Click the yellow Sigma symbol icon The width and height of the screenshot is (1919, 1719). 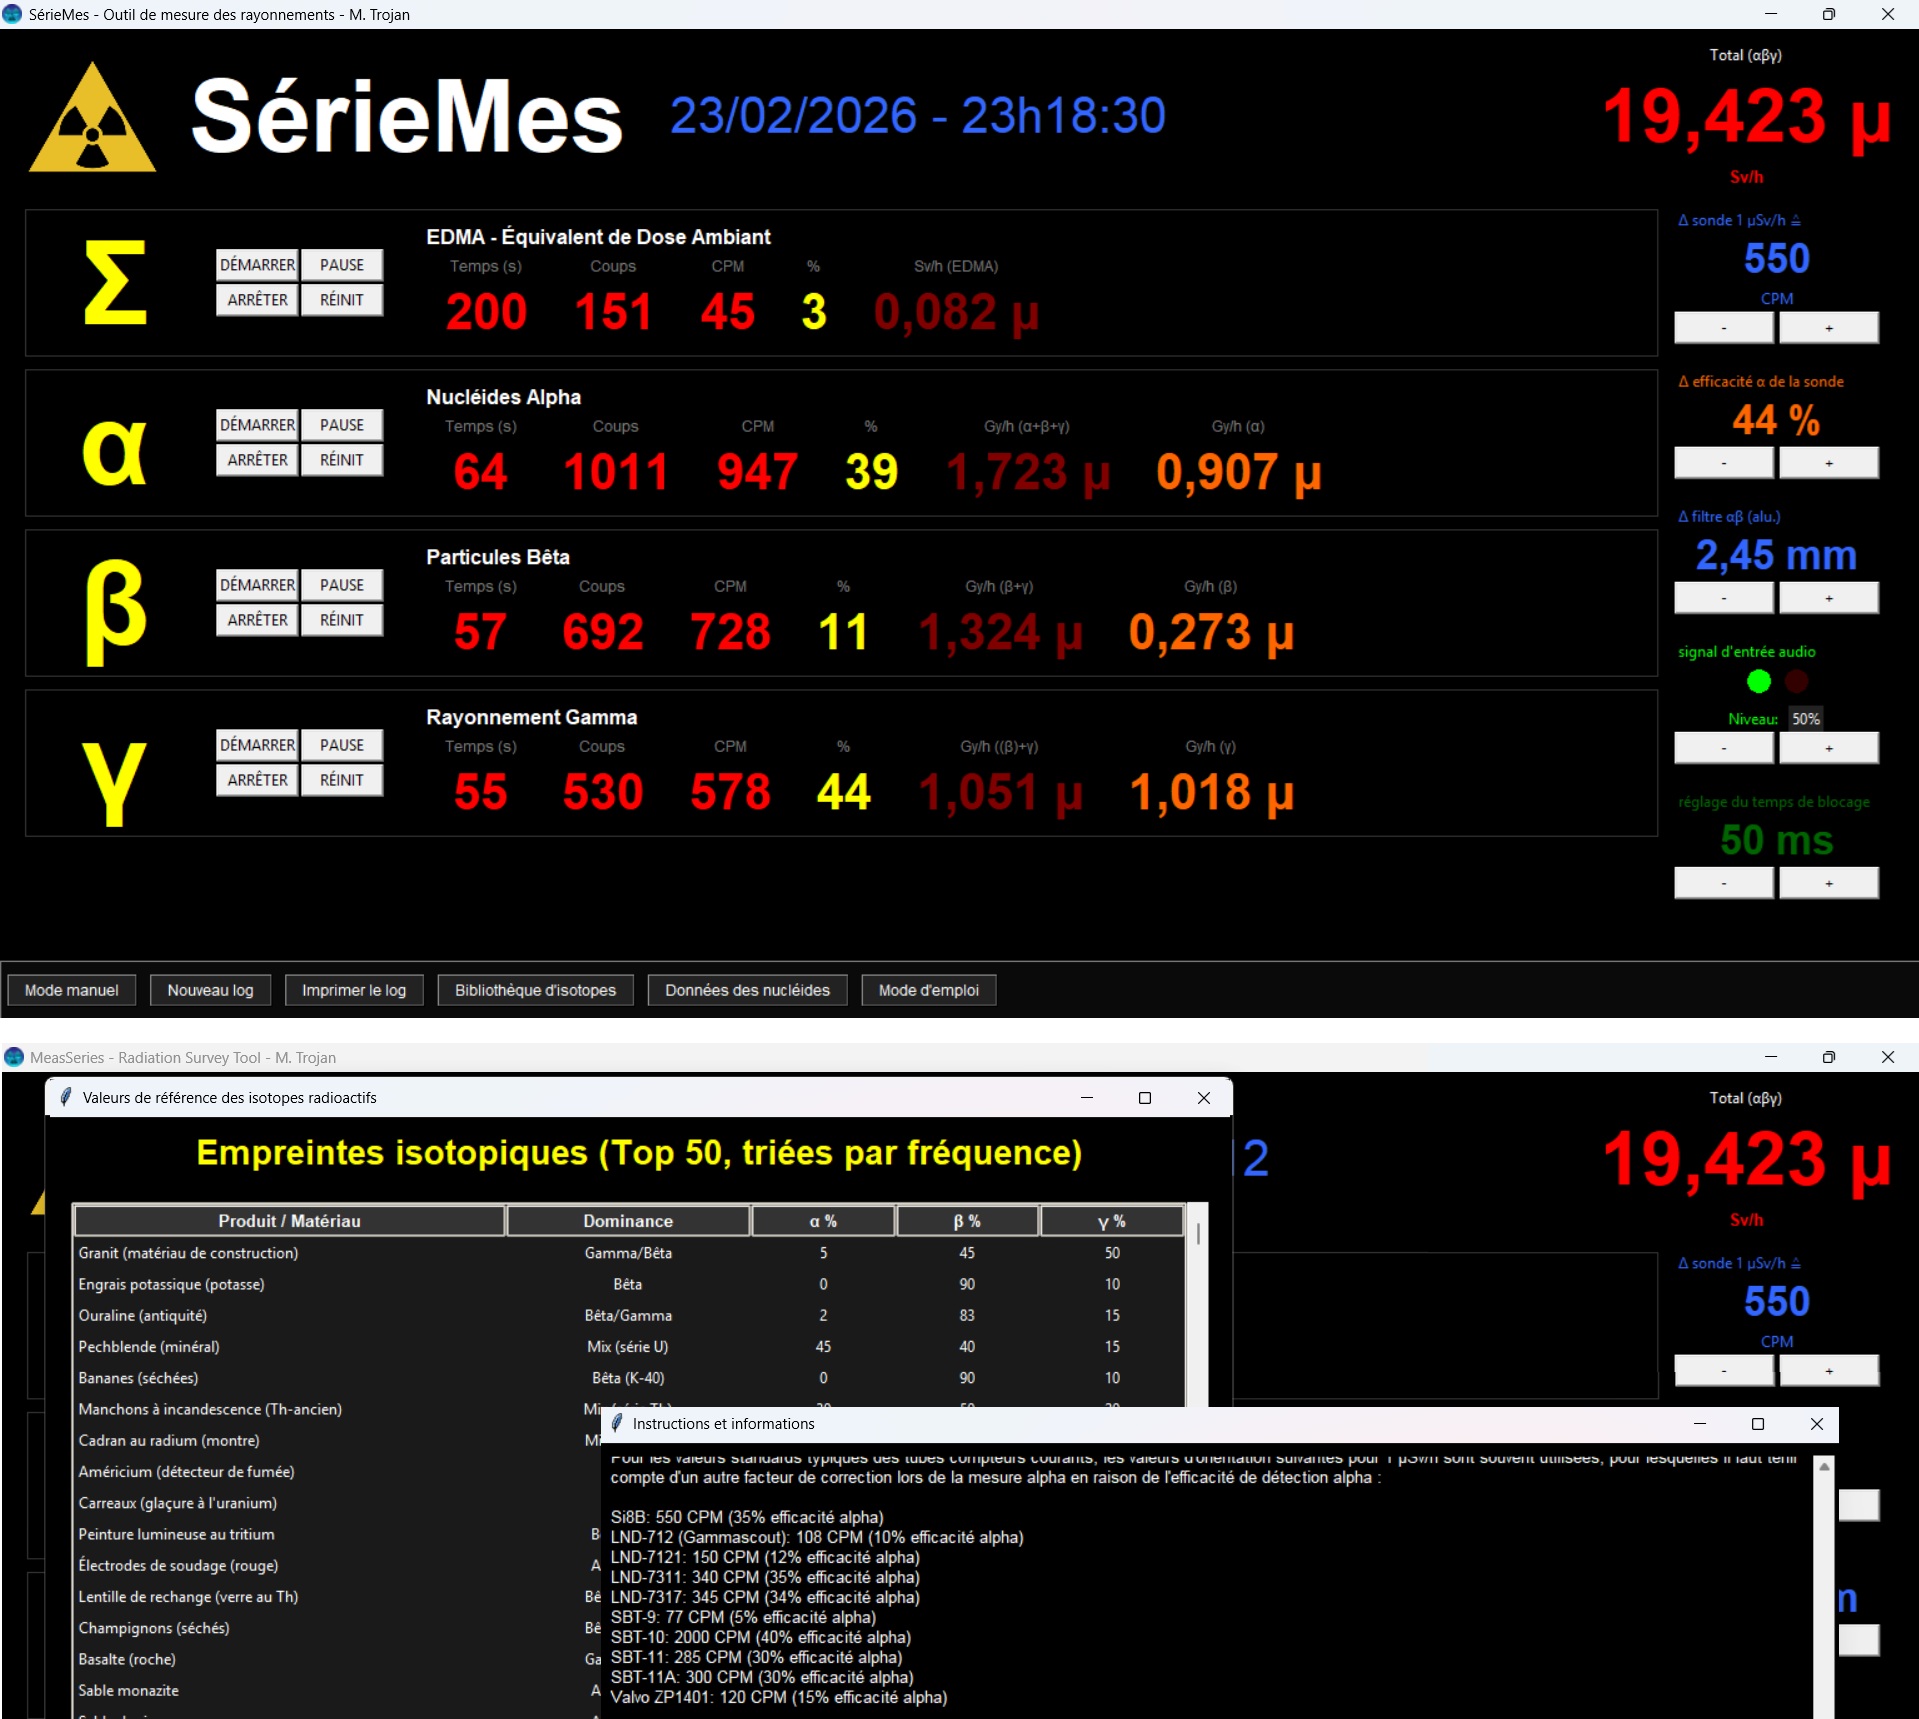tap(114, 283)
